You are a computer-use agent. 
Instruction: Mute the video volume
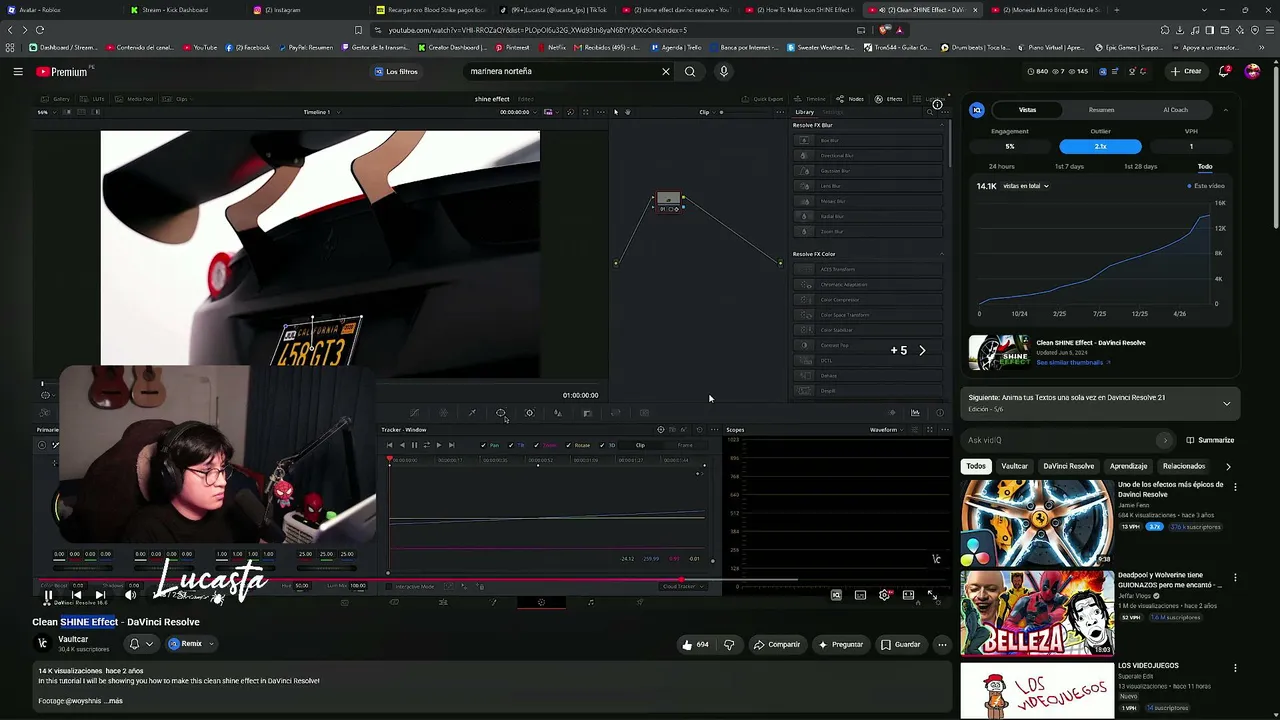pos(130,595)
